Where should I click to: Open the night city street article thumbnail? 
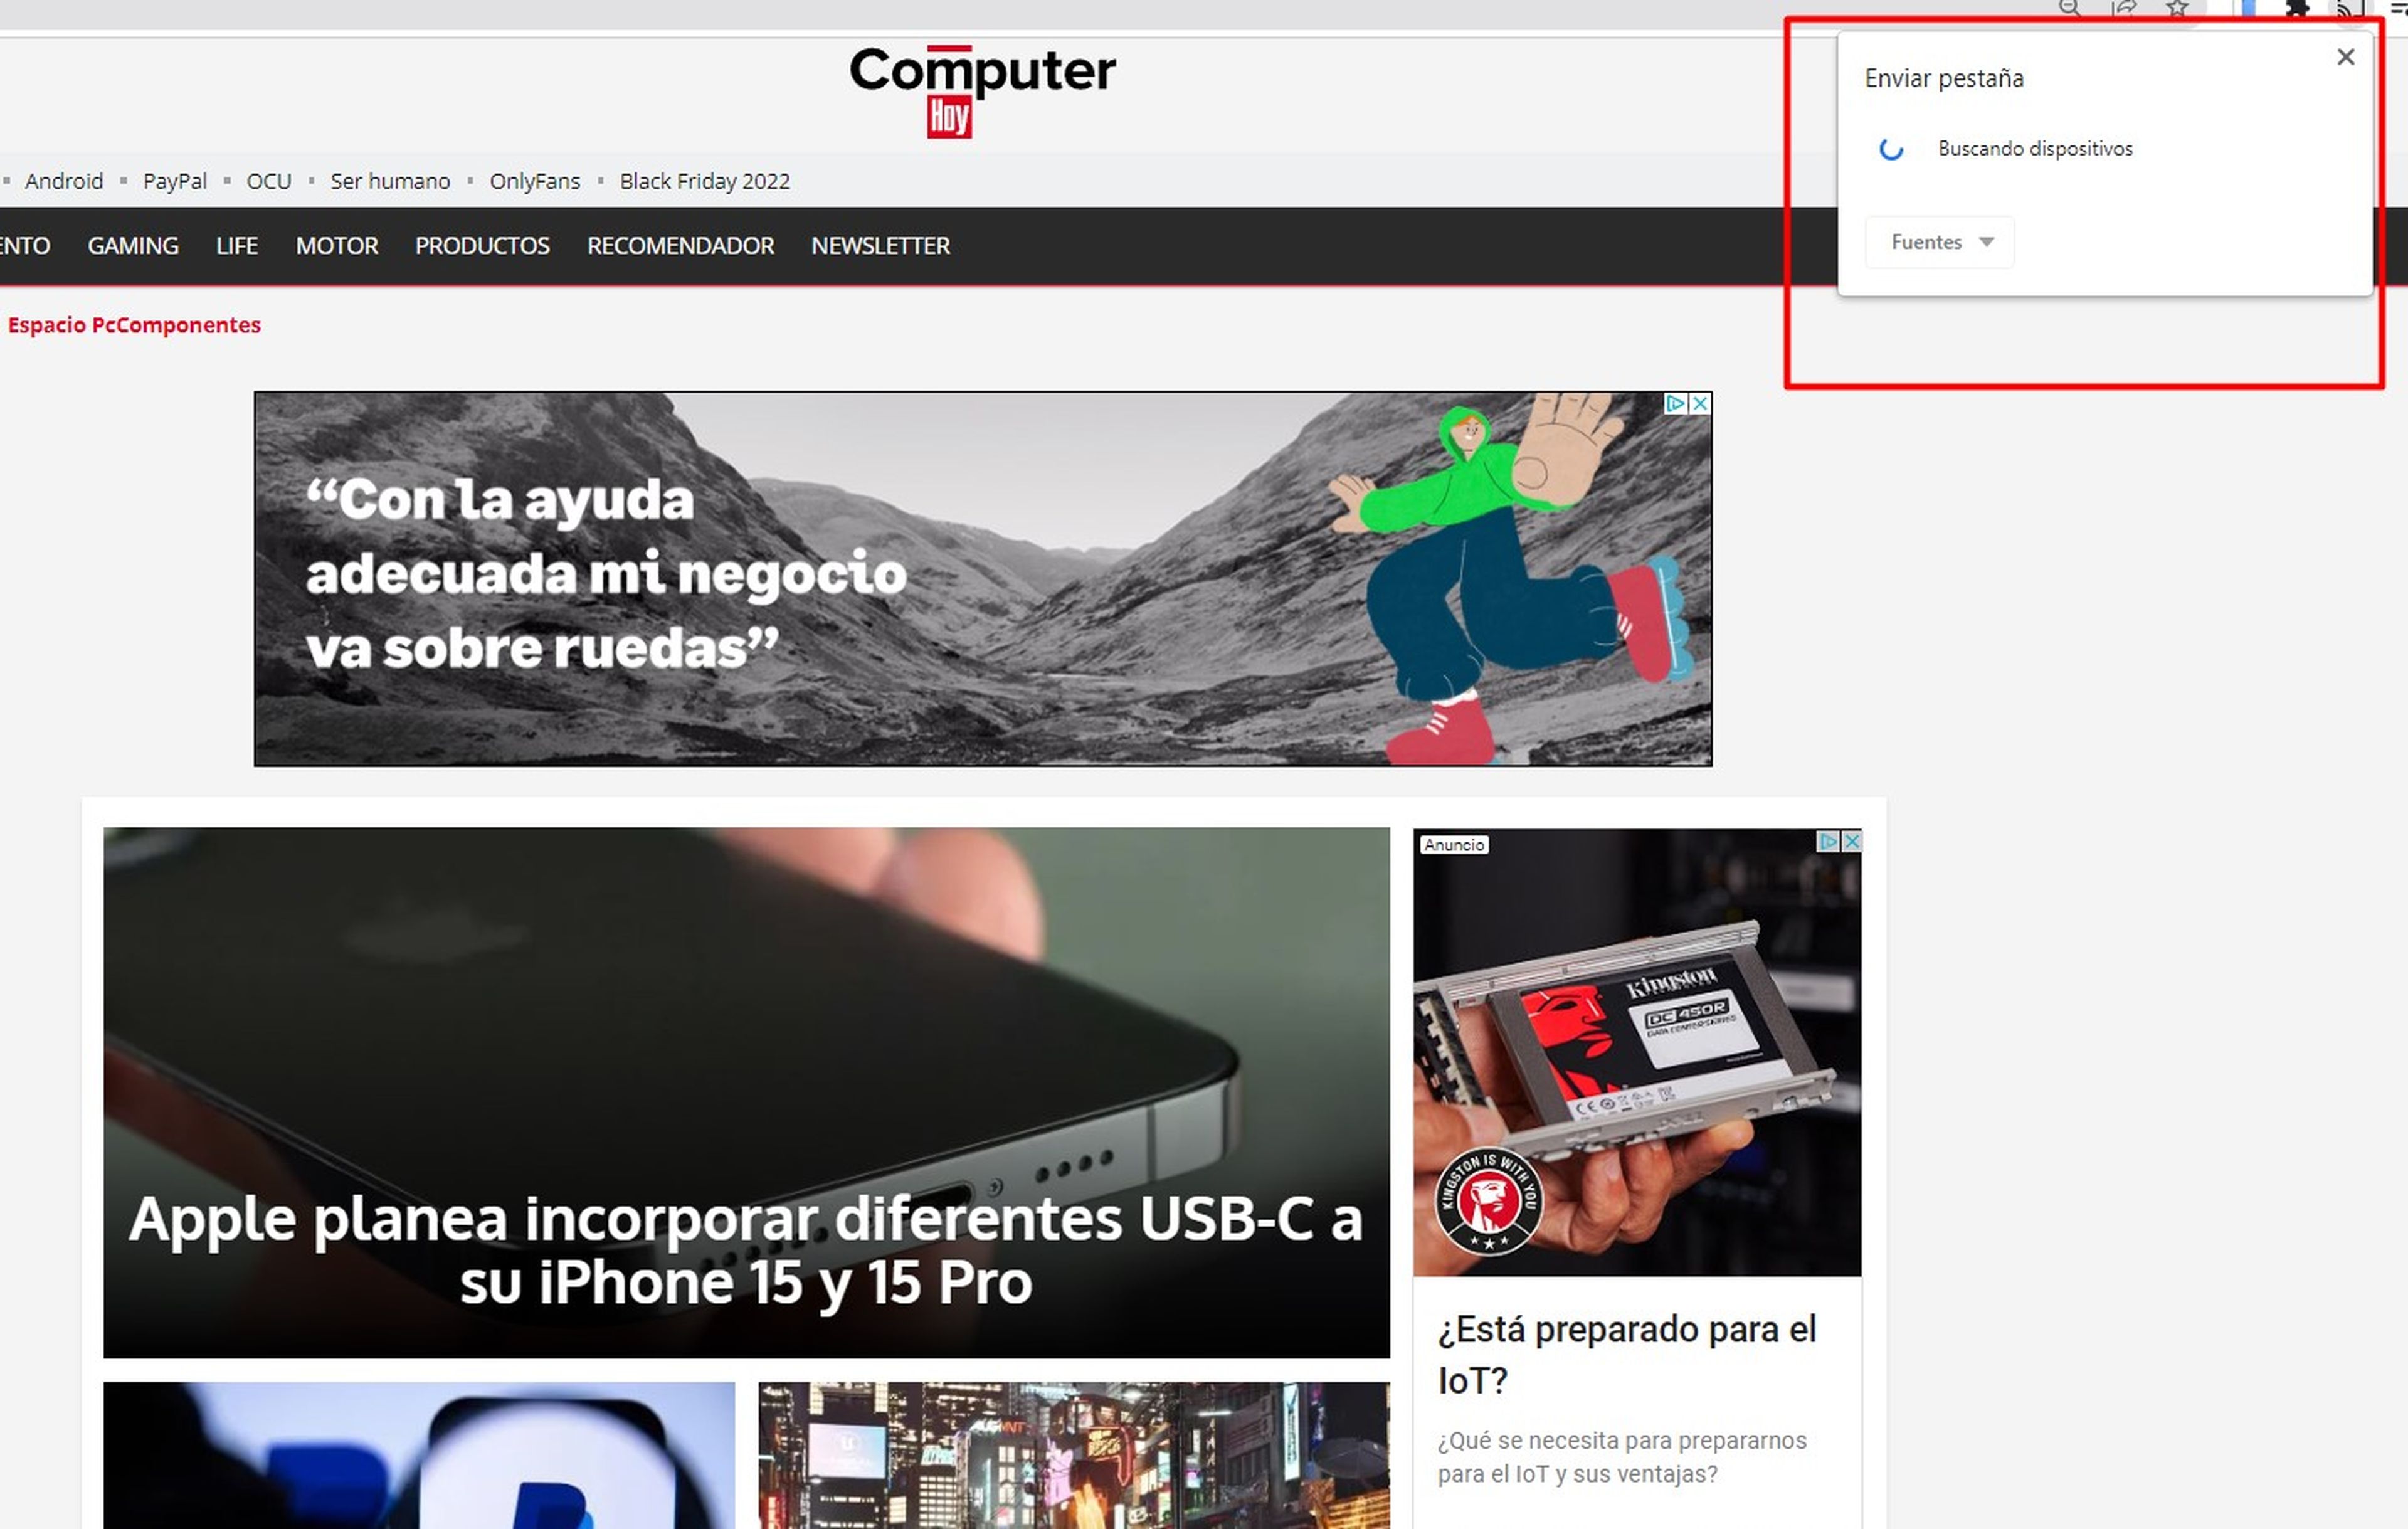[1074, 1455]
